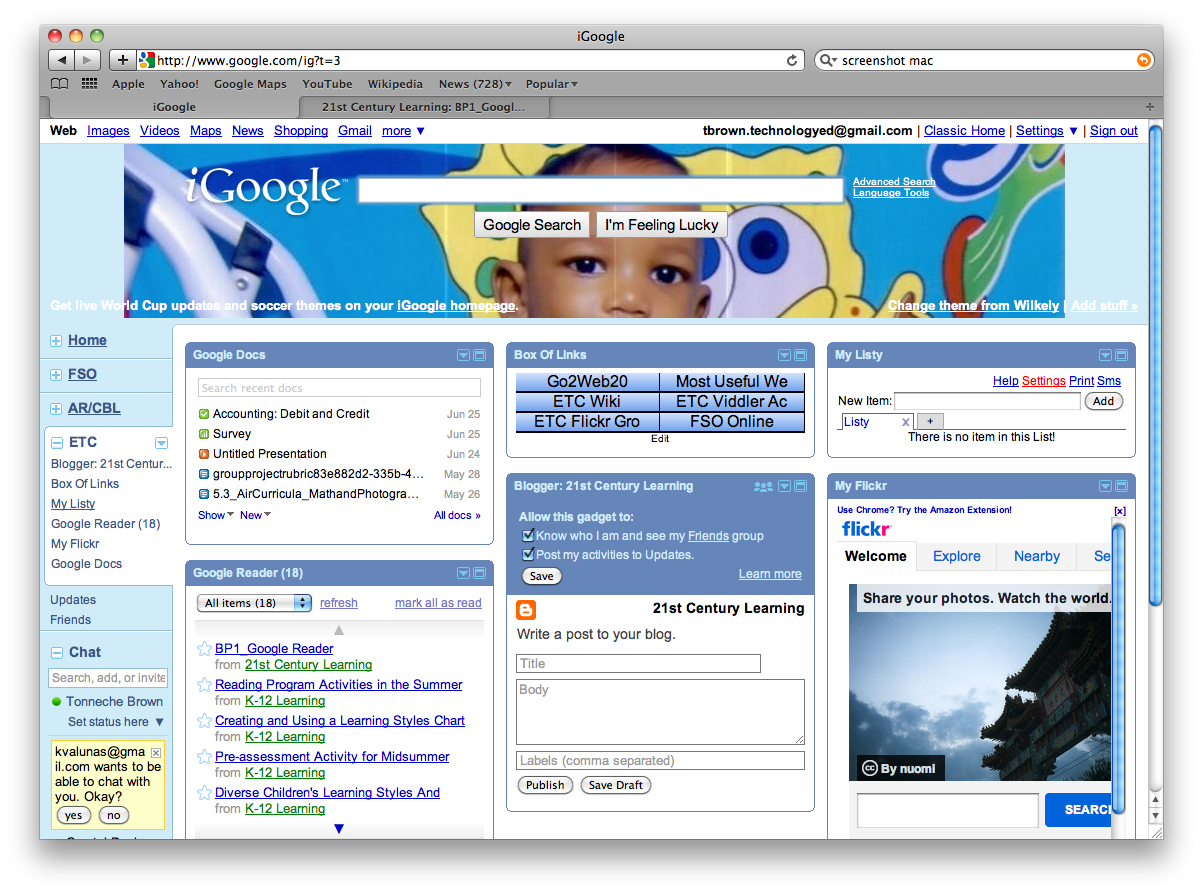Expand the AR/CBL sidebar tab

(56, 409)
